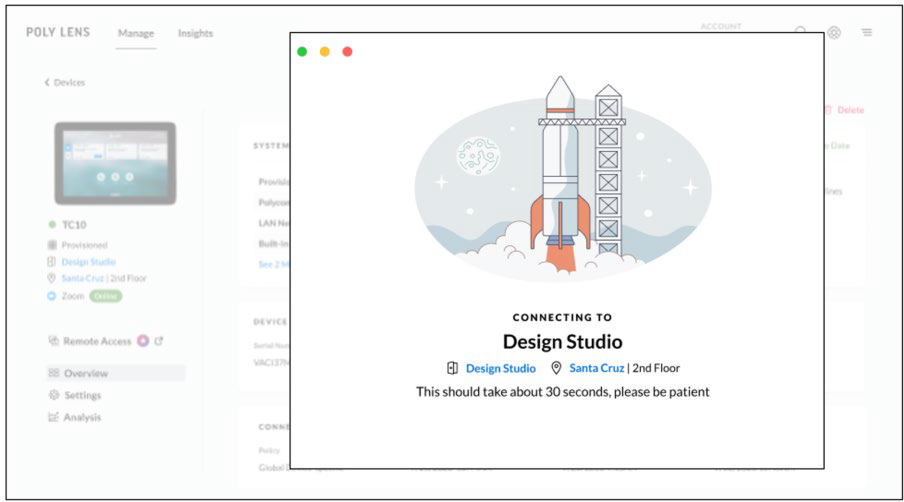The width and height of the screenshot is (904, 502).
Task: Click the TC10 device thumbnail image
Action: (115, 165)
